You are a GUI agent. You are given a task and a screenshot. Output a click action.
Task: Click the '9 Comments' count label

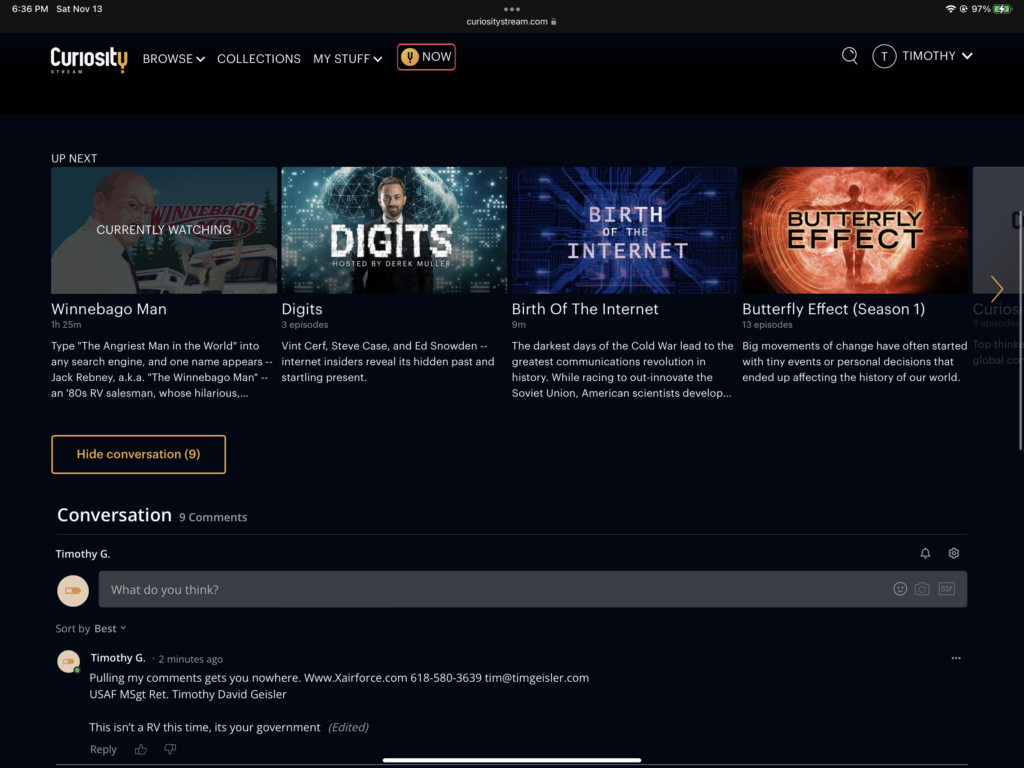coord(213,517)
